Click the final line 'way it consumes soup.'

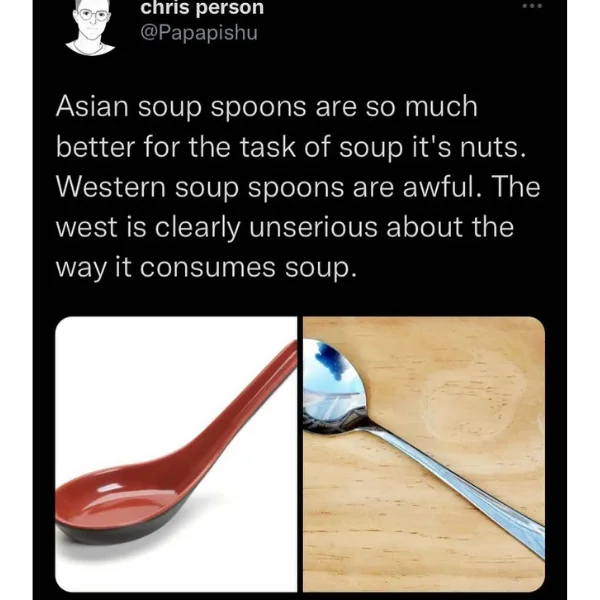click(x=206, y=268)
